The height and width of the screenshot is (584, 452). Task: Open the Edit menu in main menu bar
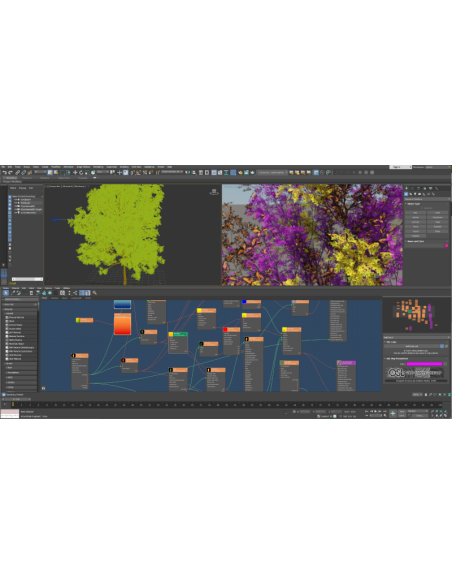10,167
